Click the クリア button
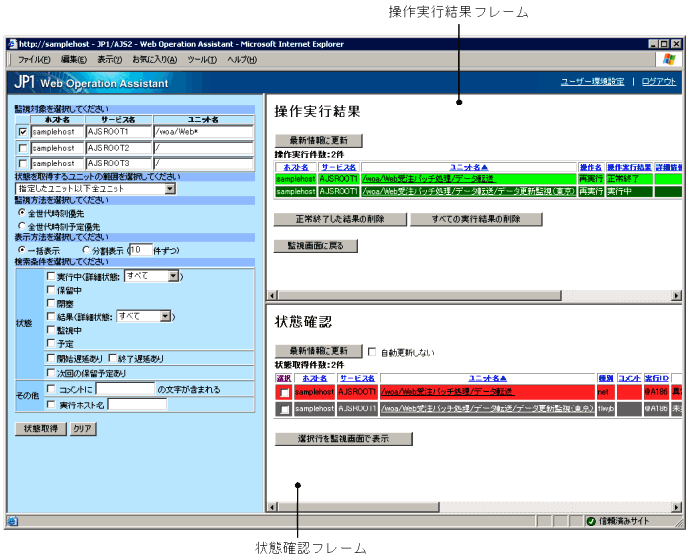The height and width of the screenshot is (560, 688). 83,429
